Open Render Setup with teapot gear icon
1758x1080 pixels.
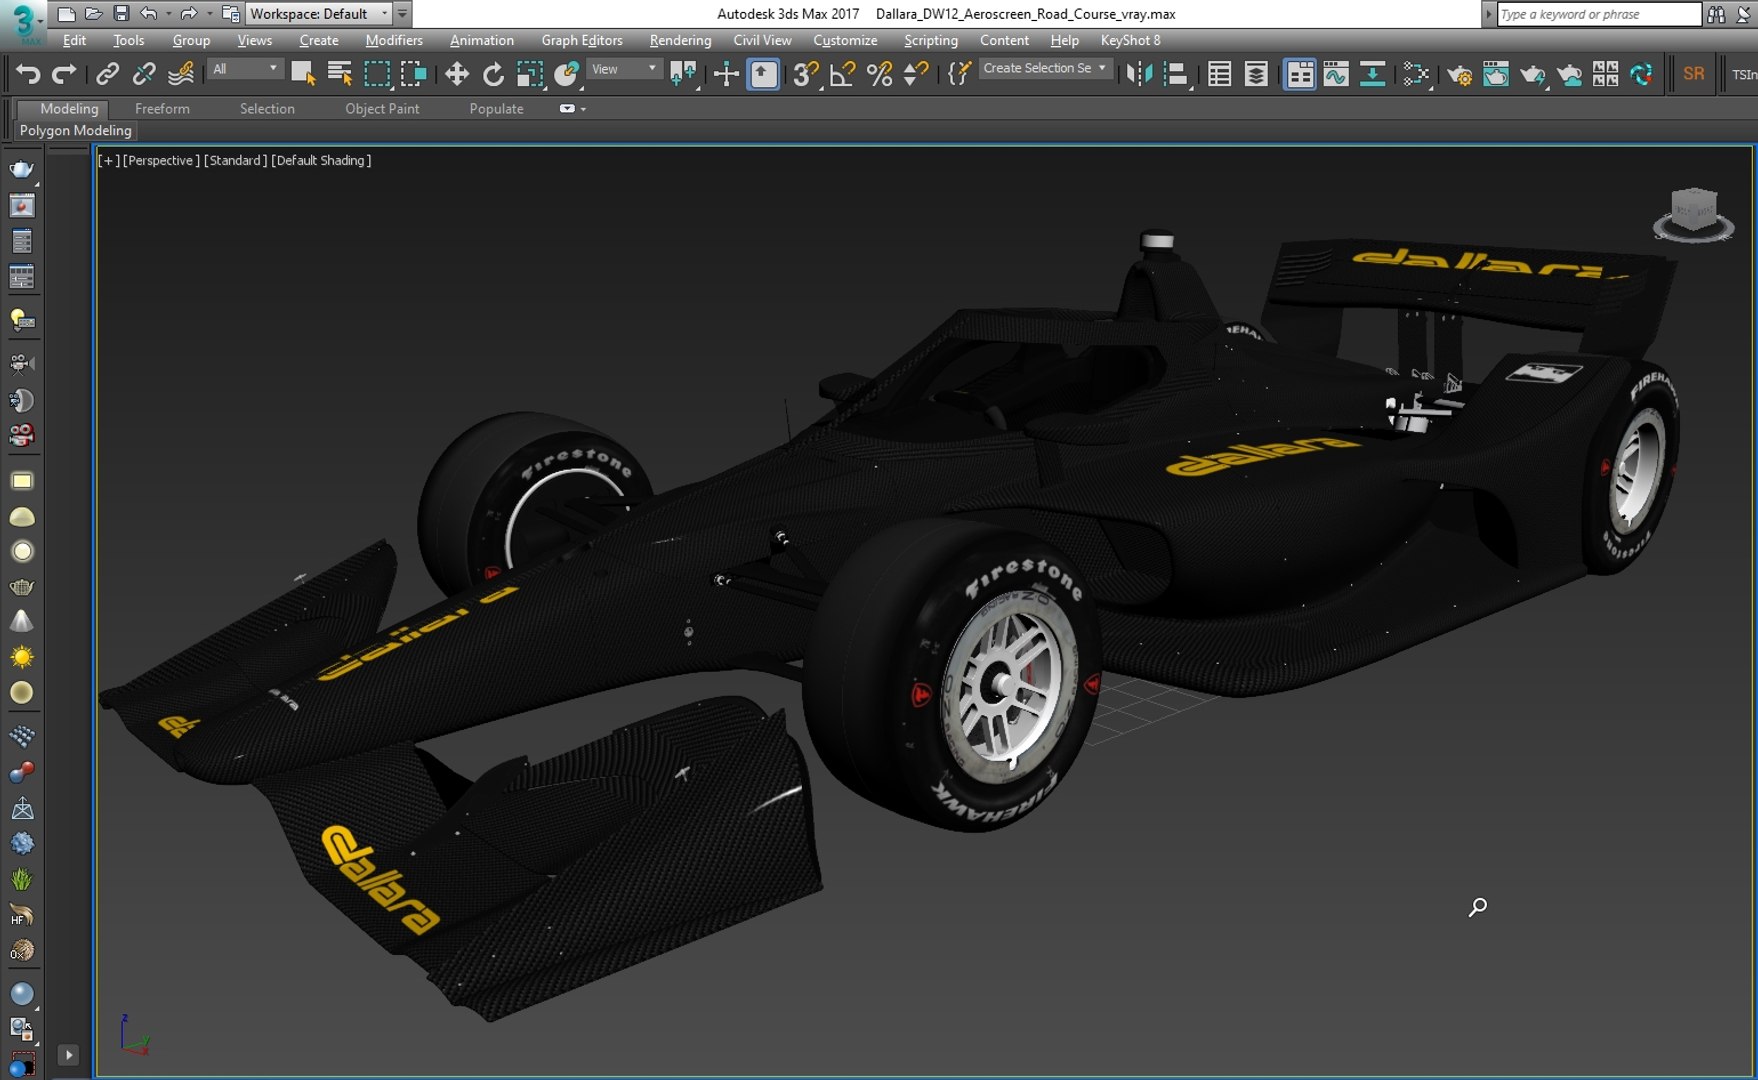pos(1459,74)
